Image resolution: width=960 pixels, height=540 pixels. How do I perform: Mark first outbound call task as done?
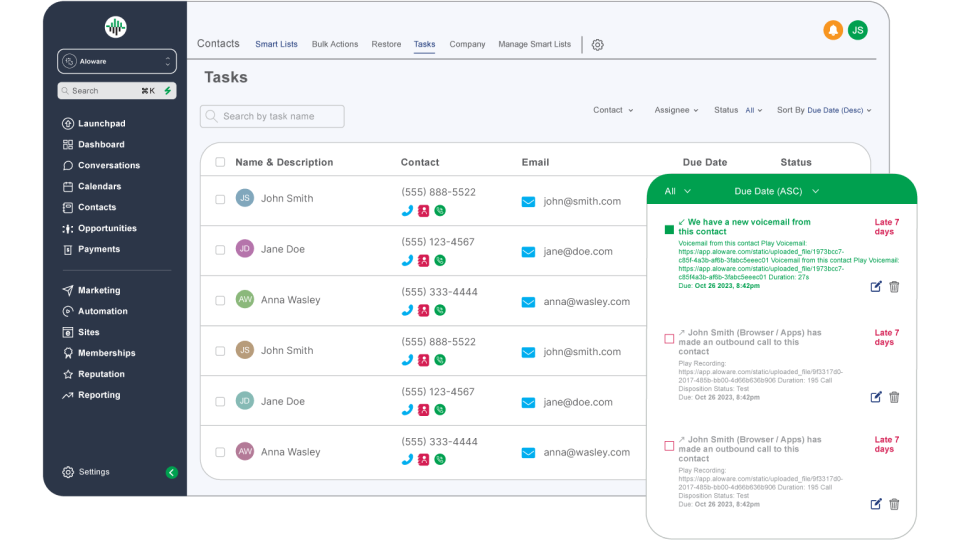pos(669,339)
